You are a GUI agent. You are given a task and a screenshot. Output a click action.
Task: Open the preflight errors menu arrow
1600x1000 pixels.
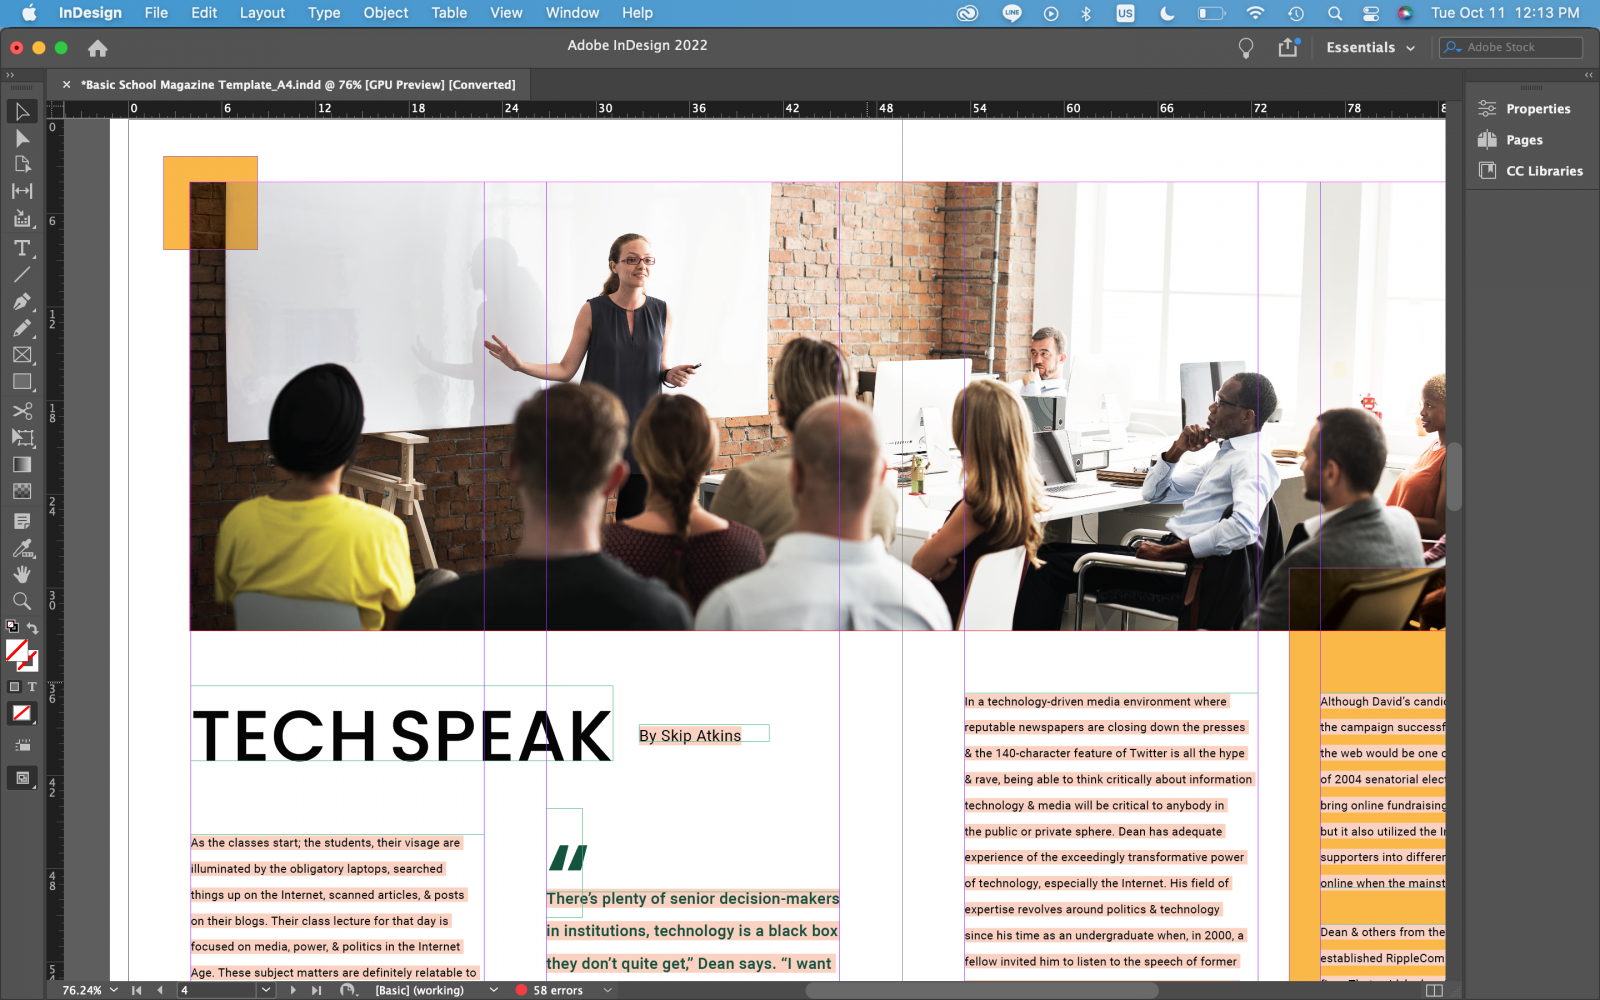point(607,990)
